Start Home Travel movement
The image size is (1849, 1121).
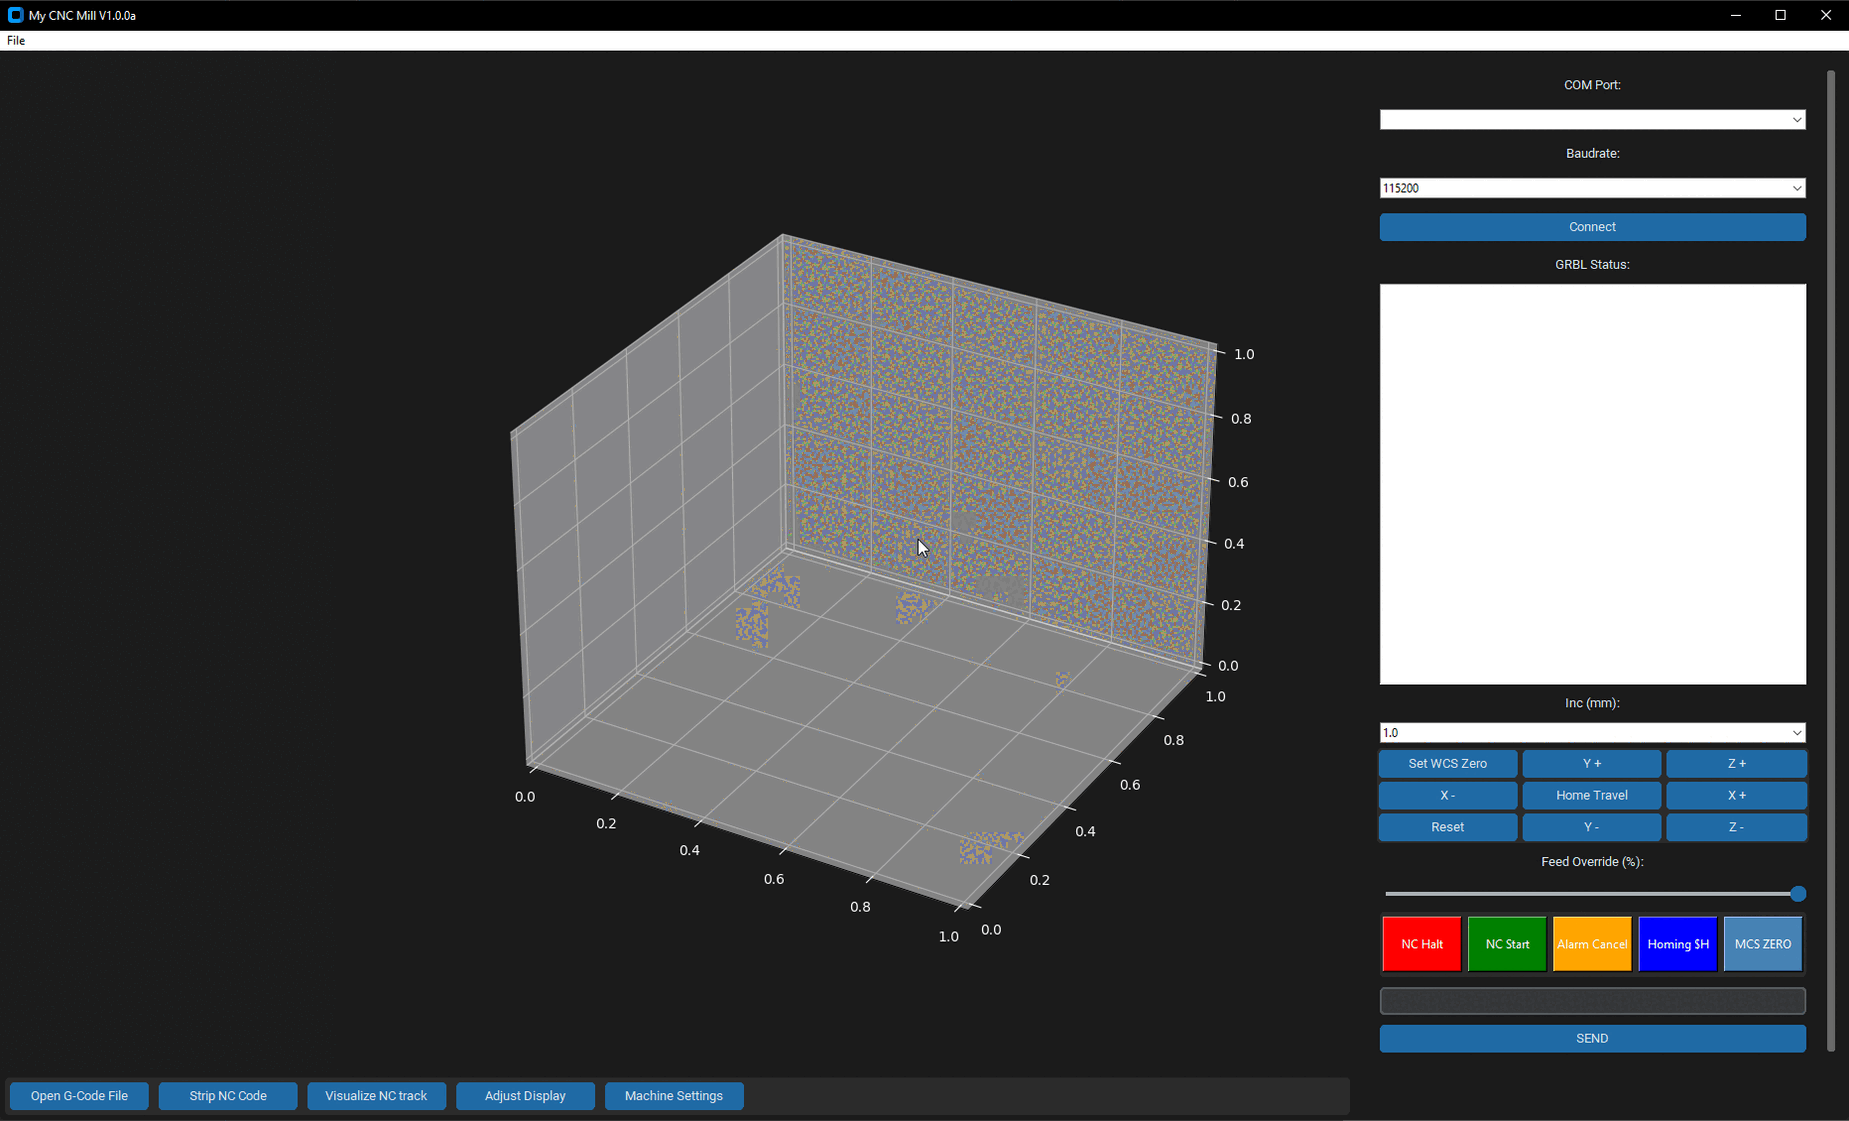[x=1591, y=795]
